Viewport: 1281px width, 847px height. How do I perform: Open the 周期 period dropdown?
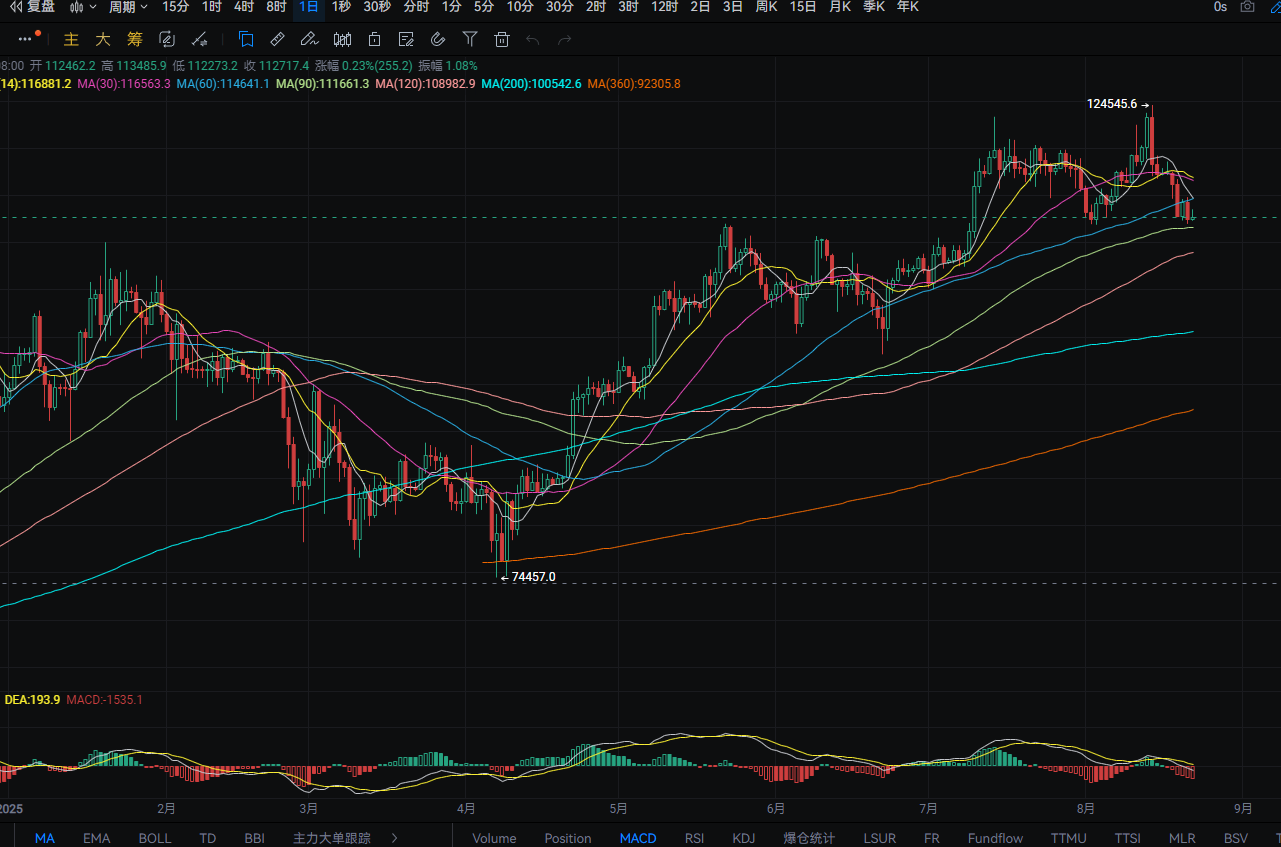128,7
